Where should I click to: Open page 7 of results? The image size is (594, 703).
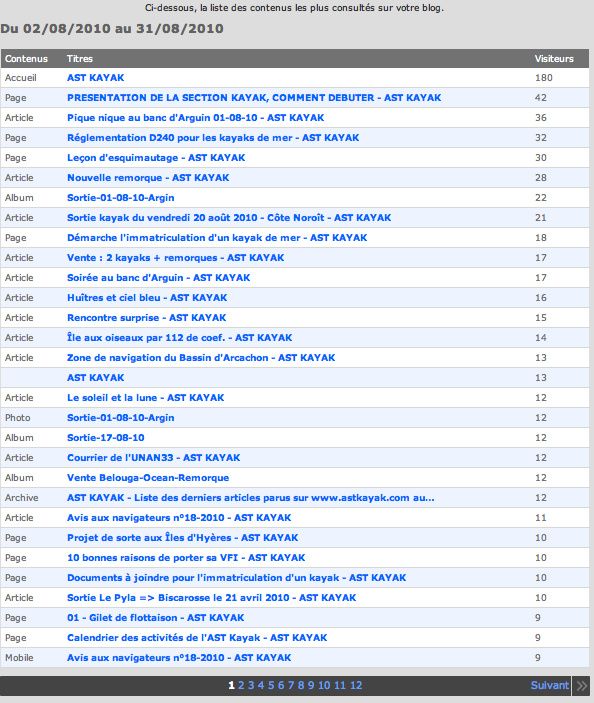(291, 686)
